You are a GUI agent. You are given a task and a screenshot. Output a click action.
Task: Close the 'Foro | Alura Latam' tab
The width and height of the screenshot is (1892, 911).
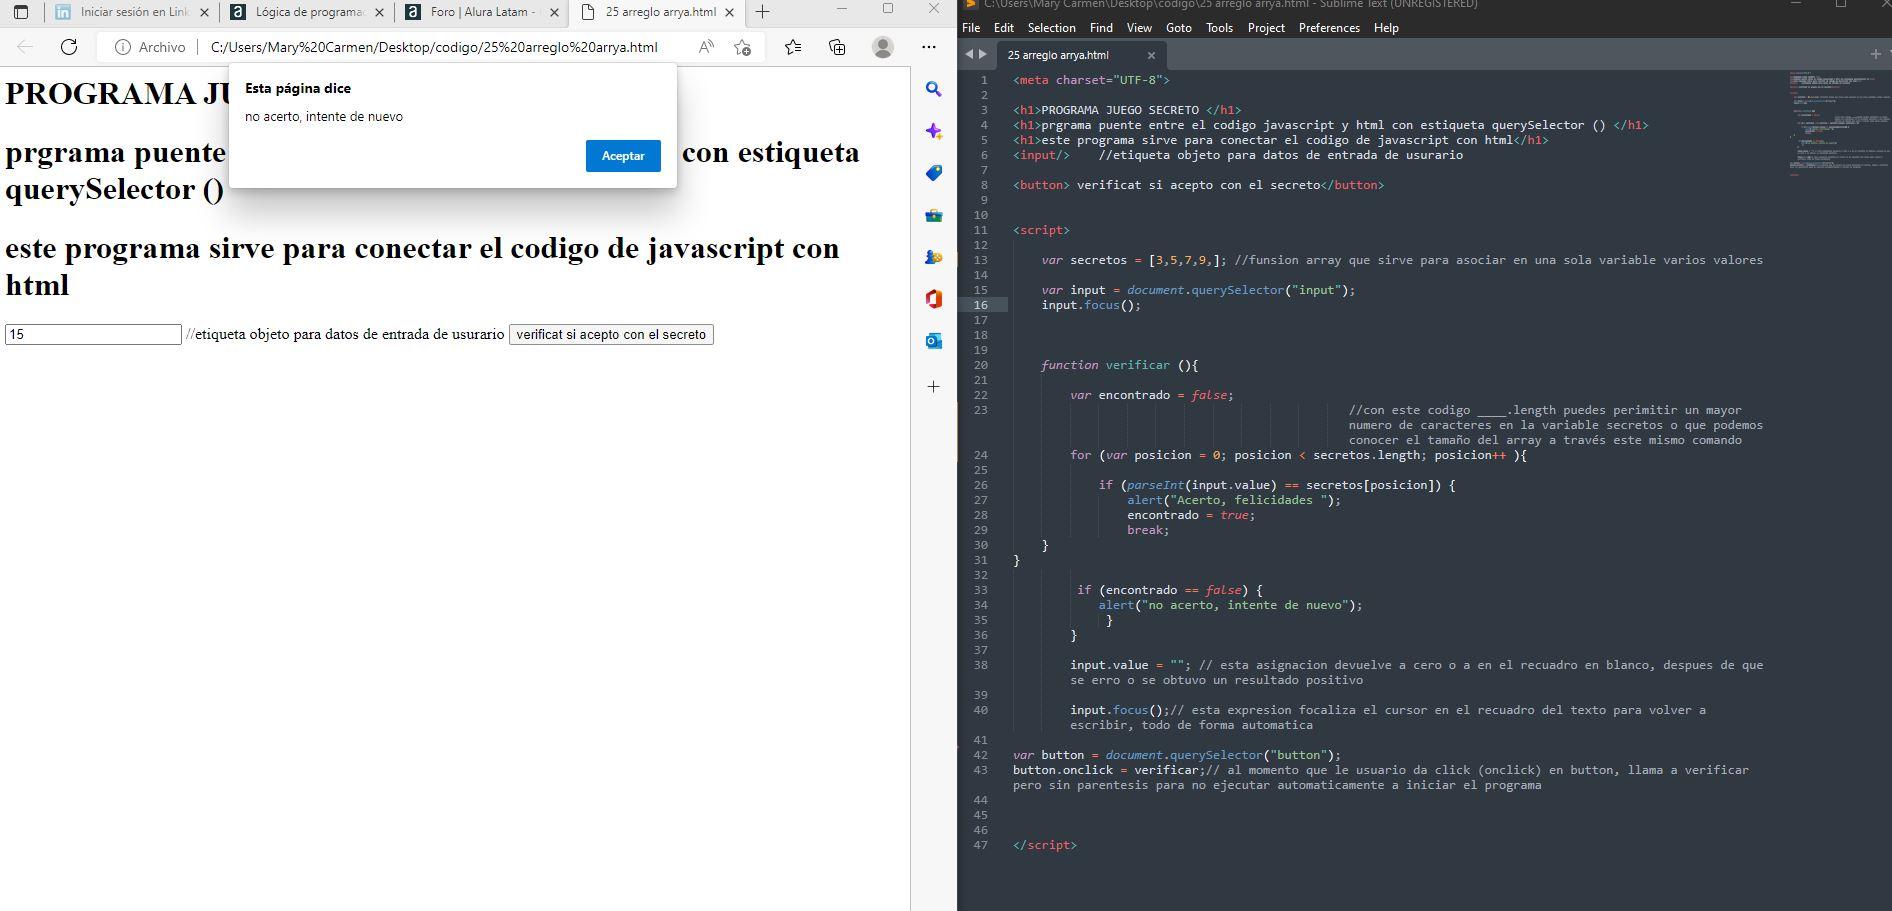pos(552,12)
